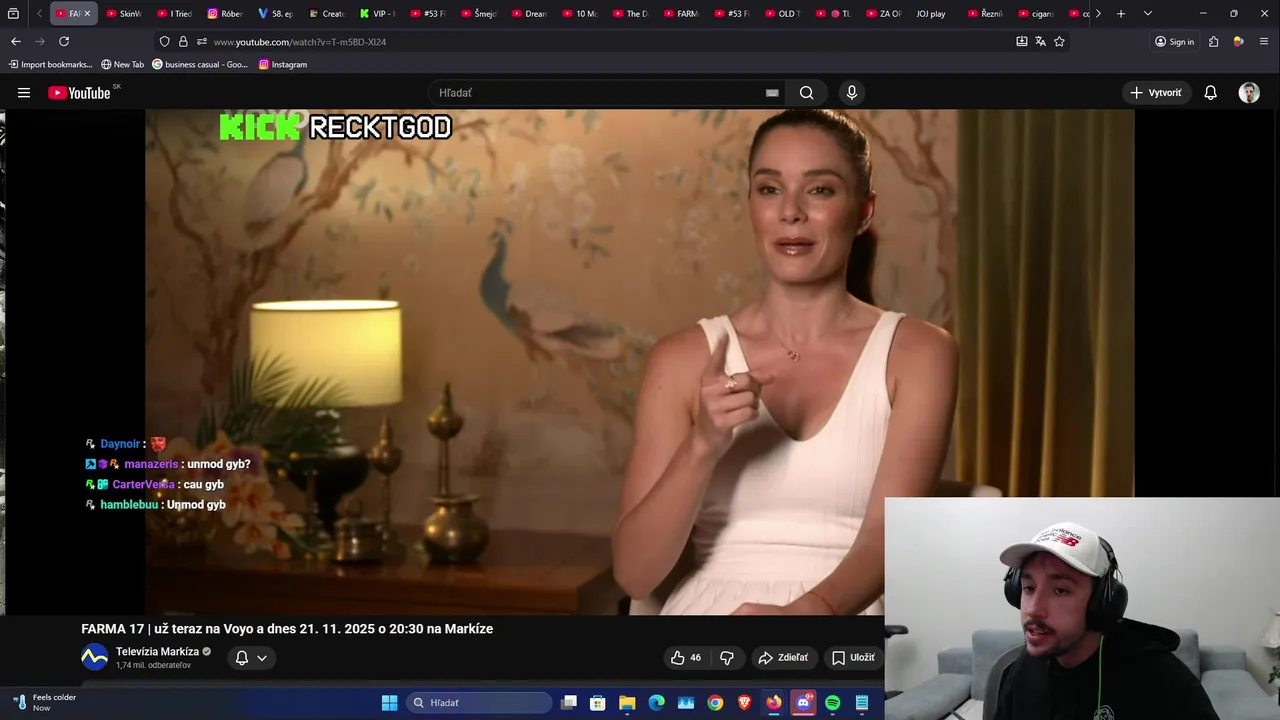Image resolution: width=1280 pixels, height=720 pixels.
Task: Open the Televízia Markíza channel avatar
Action: [x=94, y=657]
